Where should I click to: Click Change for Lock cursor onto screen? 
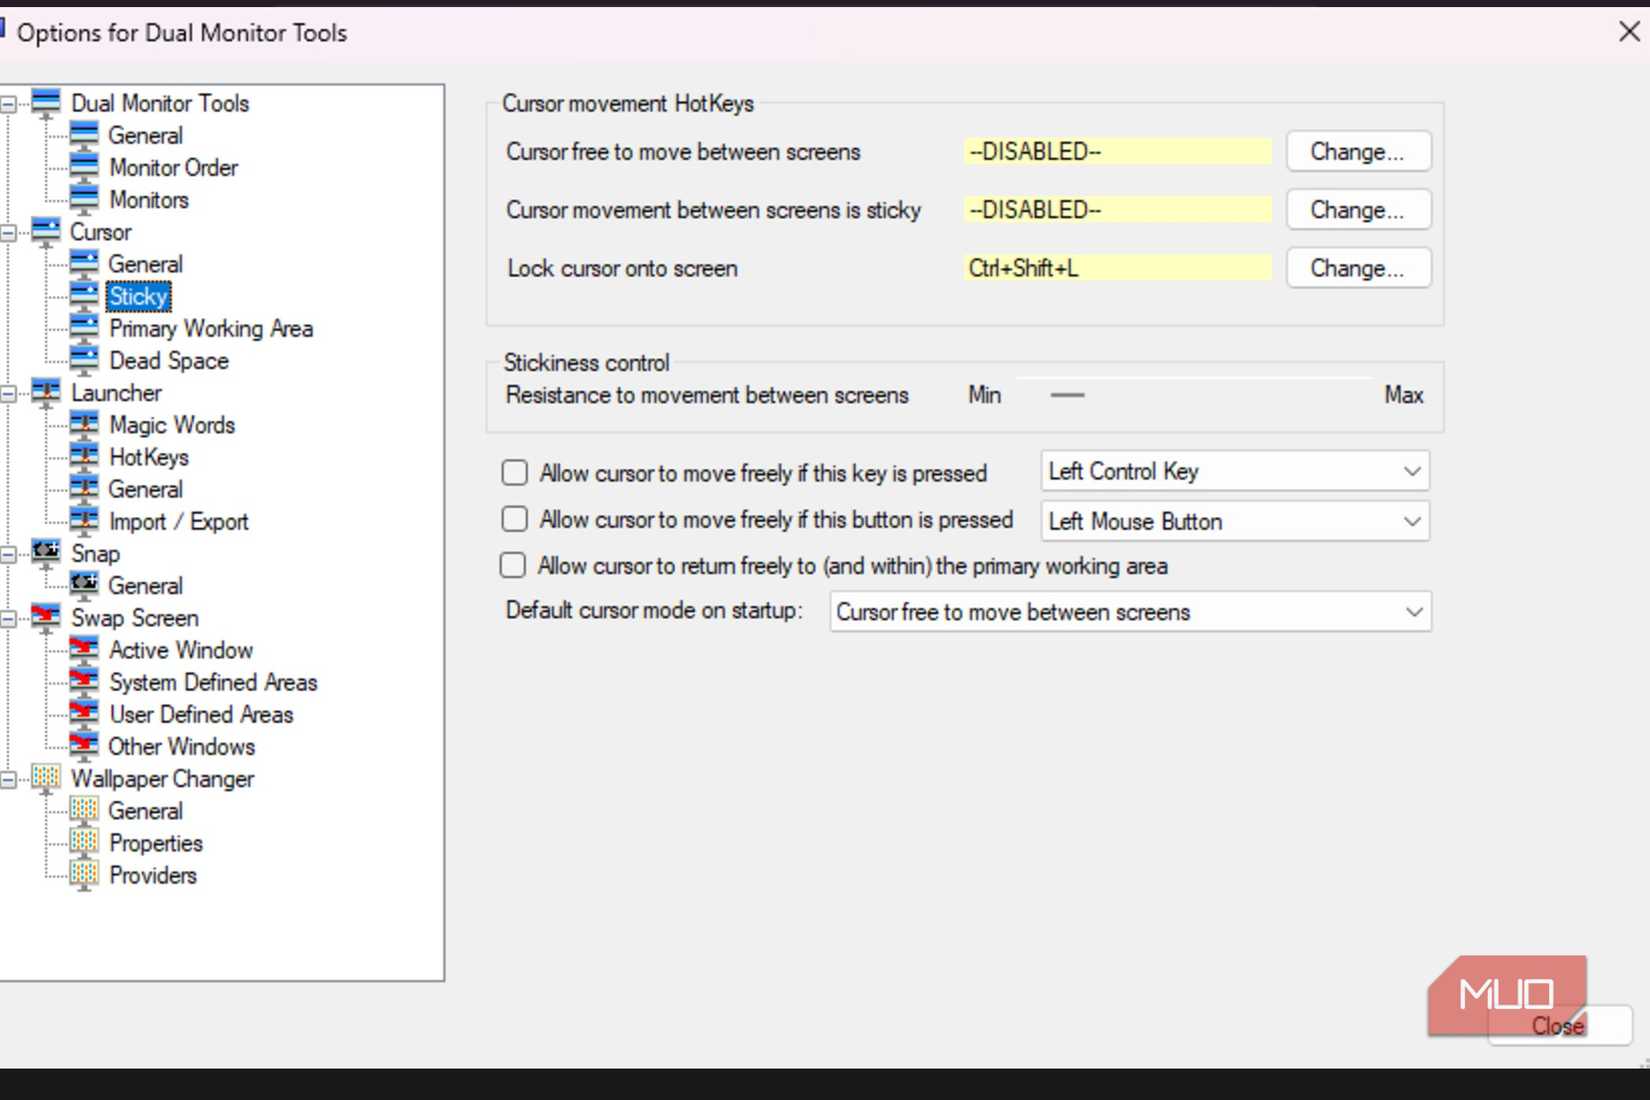point(1358,267)
